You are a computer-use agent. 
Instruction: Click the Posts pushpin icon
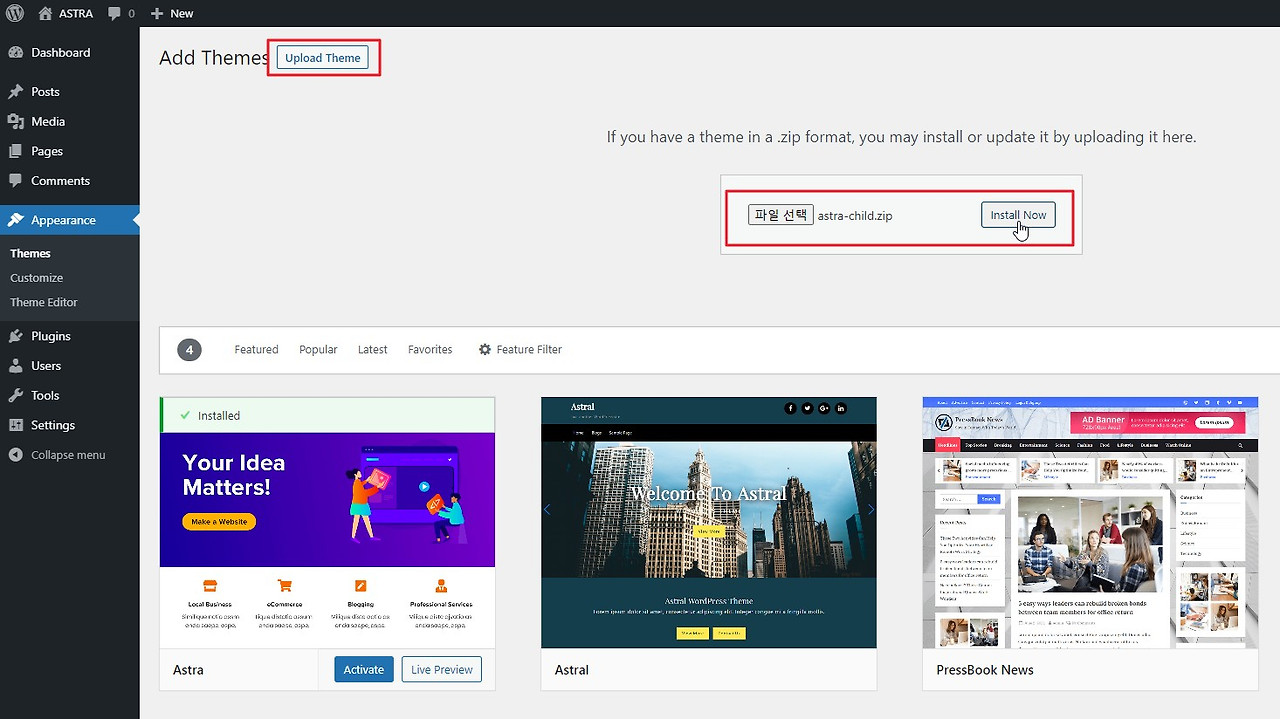(x=15, y=91)
